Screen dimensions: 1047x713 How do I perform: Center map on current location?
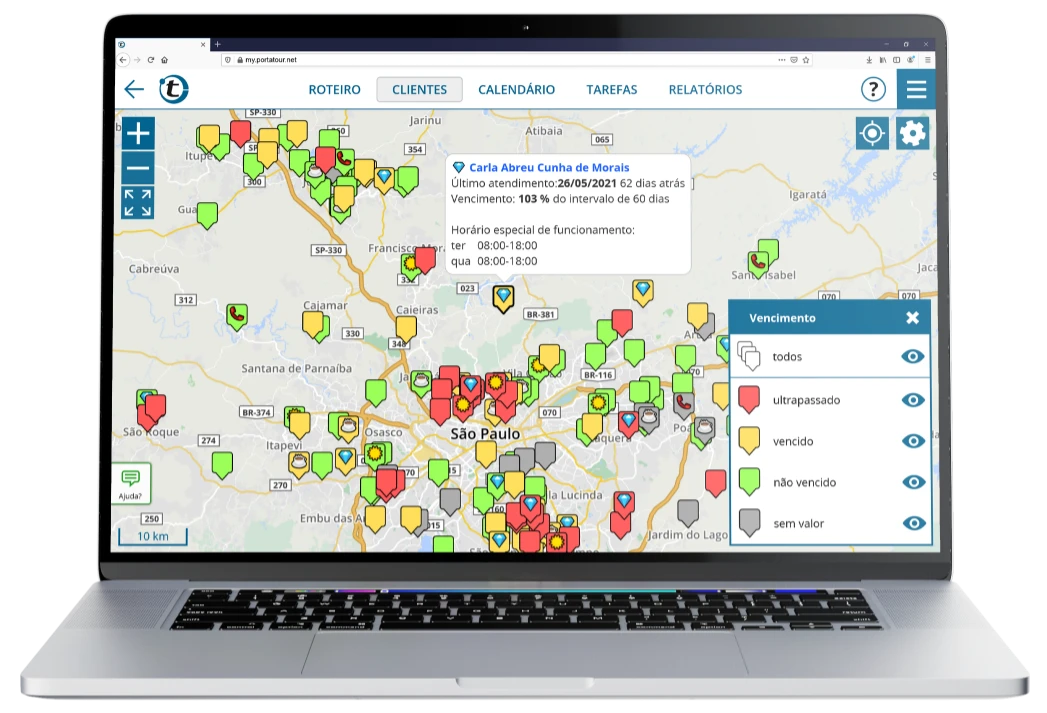coord(873,133)
